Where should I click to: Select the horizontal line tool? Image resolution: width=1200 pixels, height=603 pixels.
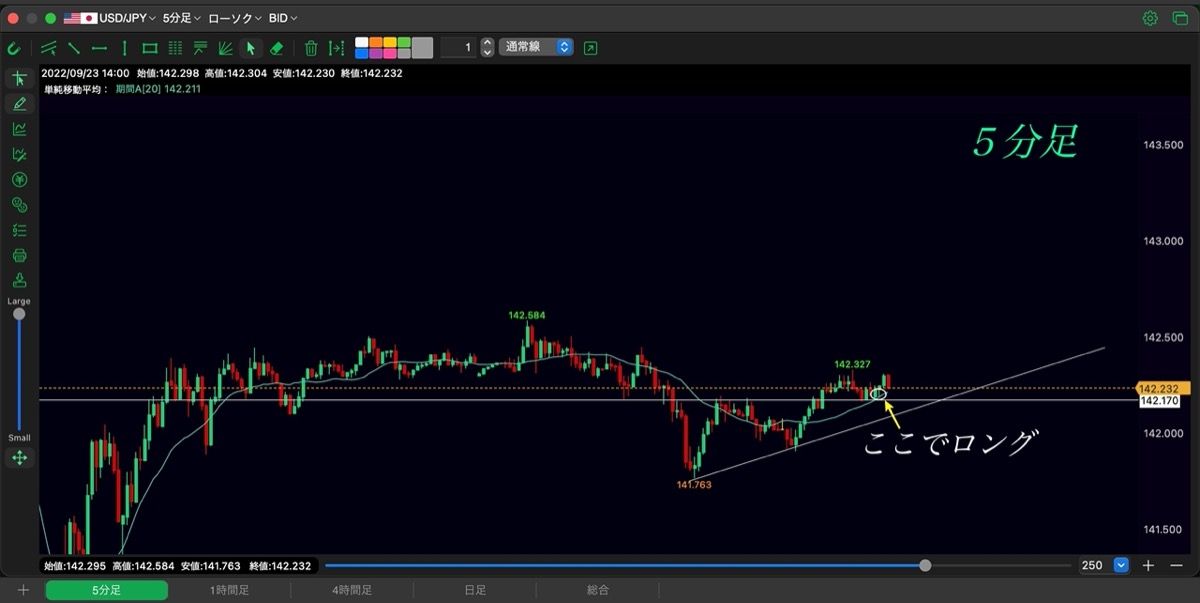click(99, 48)
